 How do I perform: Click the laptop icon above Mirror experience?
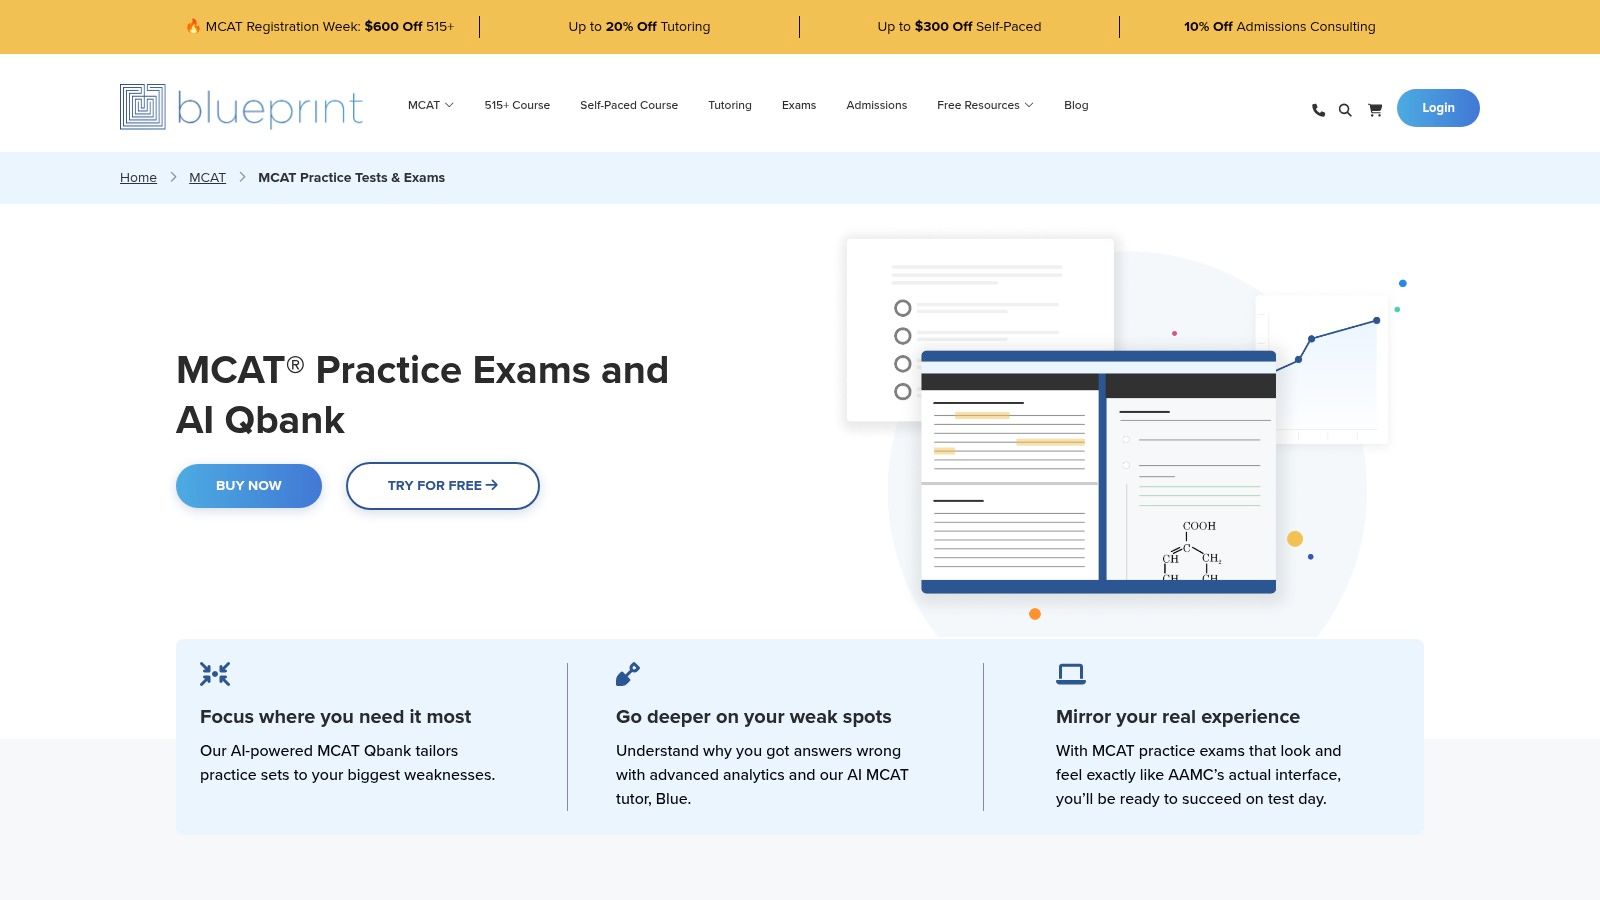pyautogui.click(x=1071, y=674)
